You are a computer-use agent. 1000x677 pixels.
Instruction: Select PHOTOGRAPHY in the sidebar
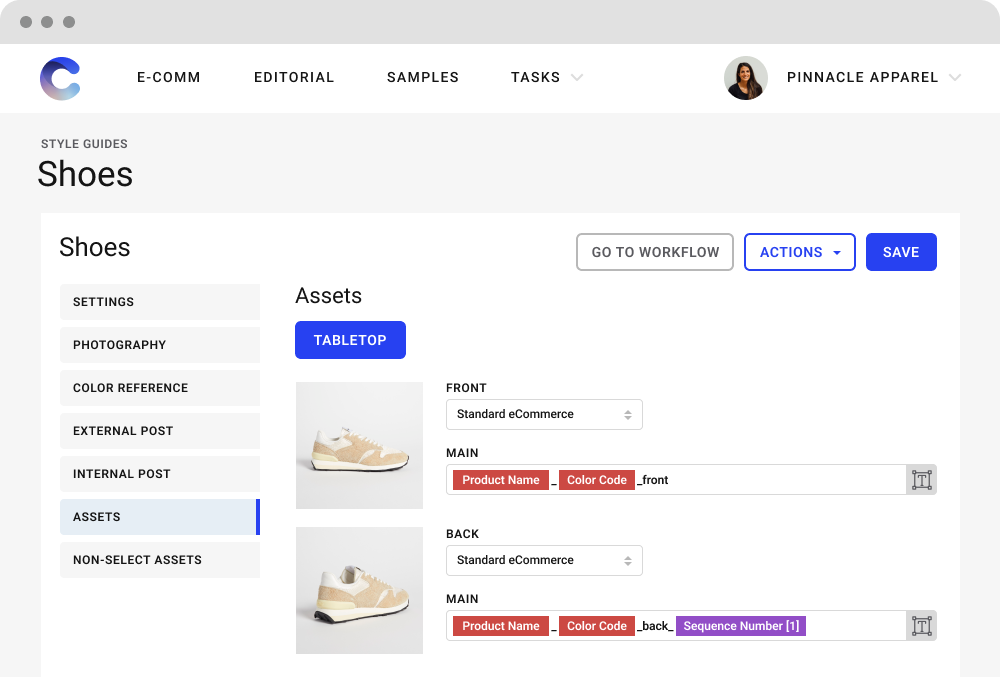pos(160,345)
